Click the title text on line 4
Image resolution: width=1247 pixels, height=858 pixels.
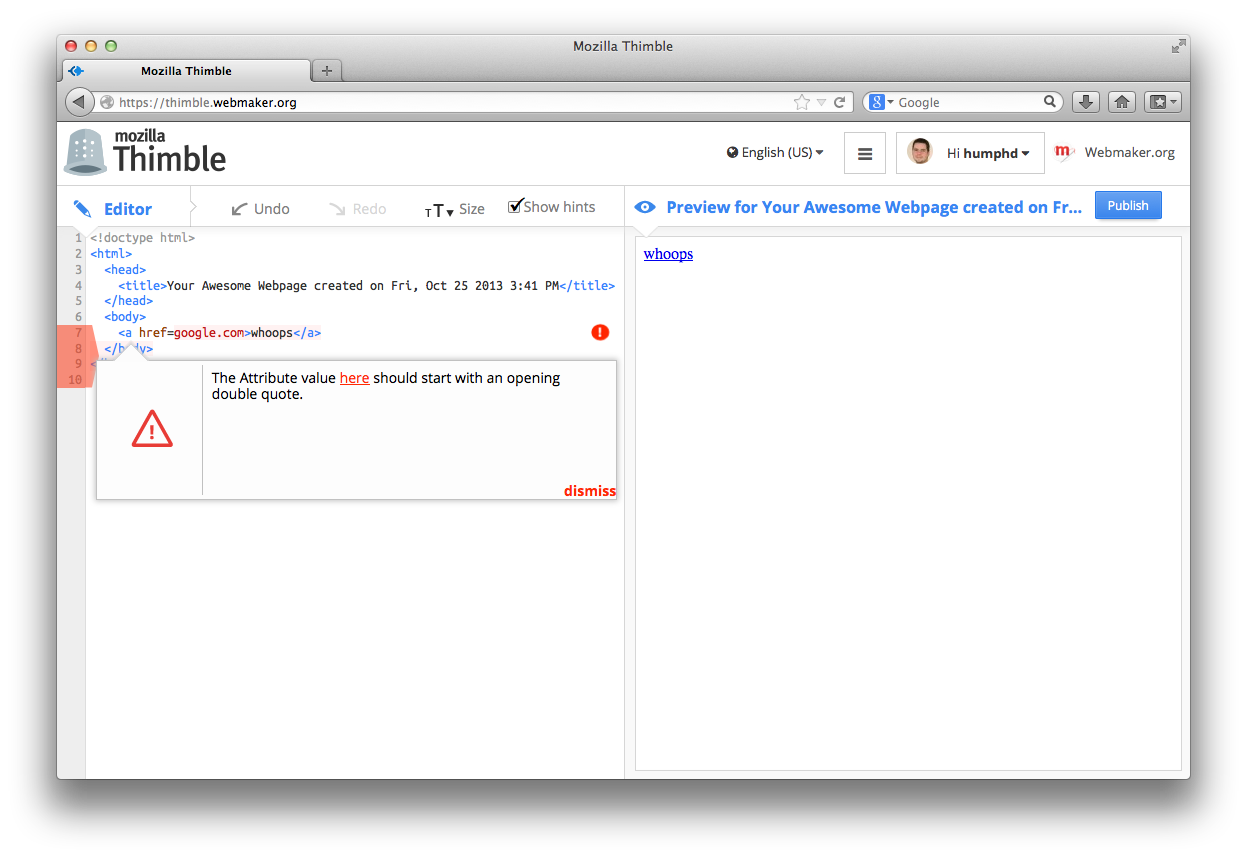tap(363, 286)
